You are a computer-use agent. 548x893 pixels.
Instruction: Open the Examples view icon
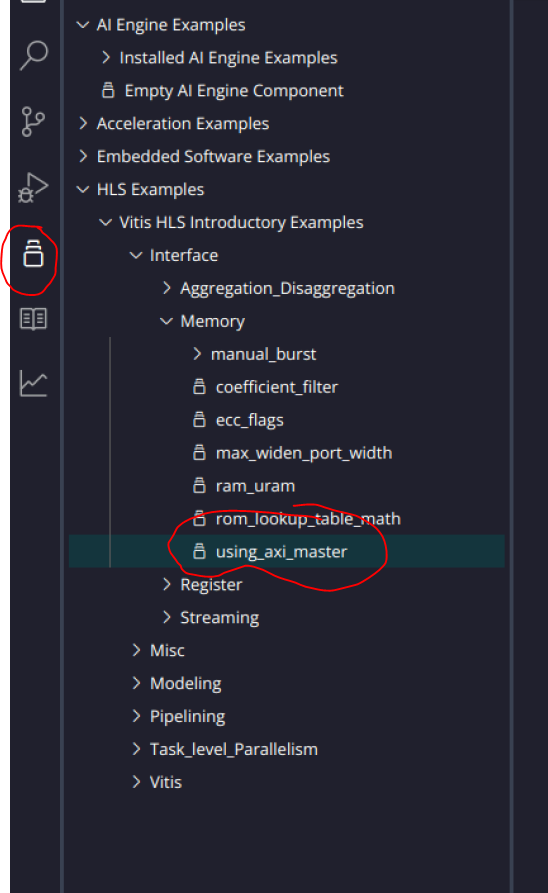33,254
